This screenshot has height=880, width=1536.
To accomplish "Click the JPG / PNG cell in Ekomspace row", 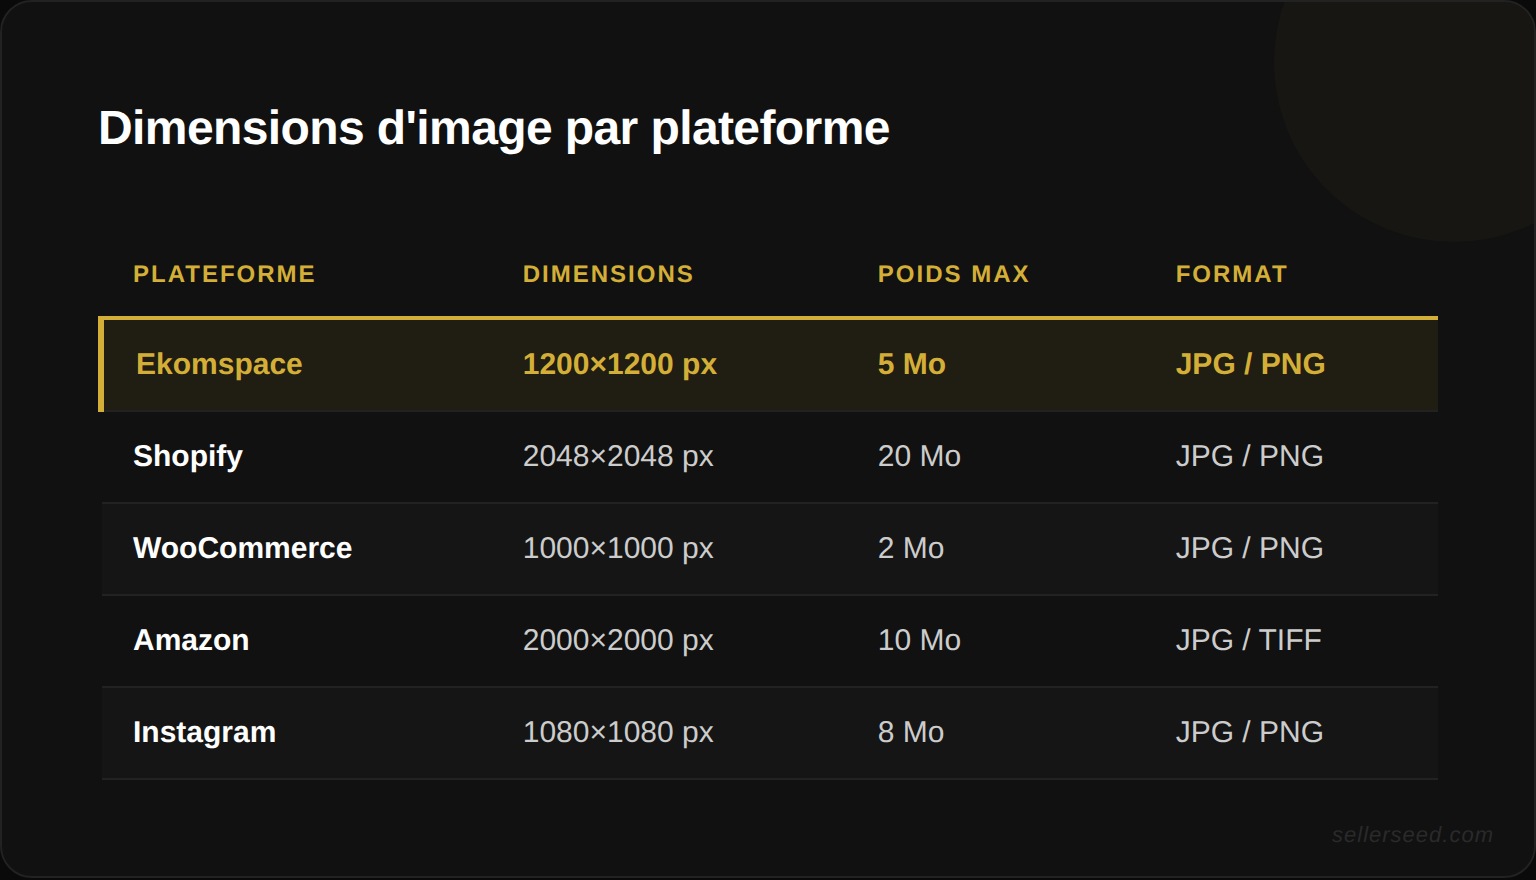I will (x=1250, y=364).
